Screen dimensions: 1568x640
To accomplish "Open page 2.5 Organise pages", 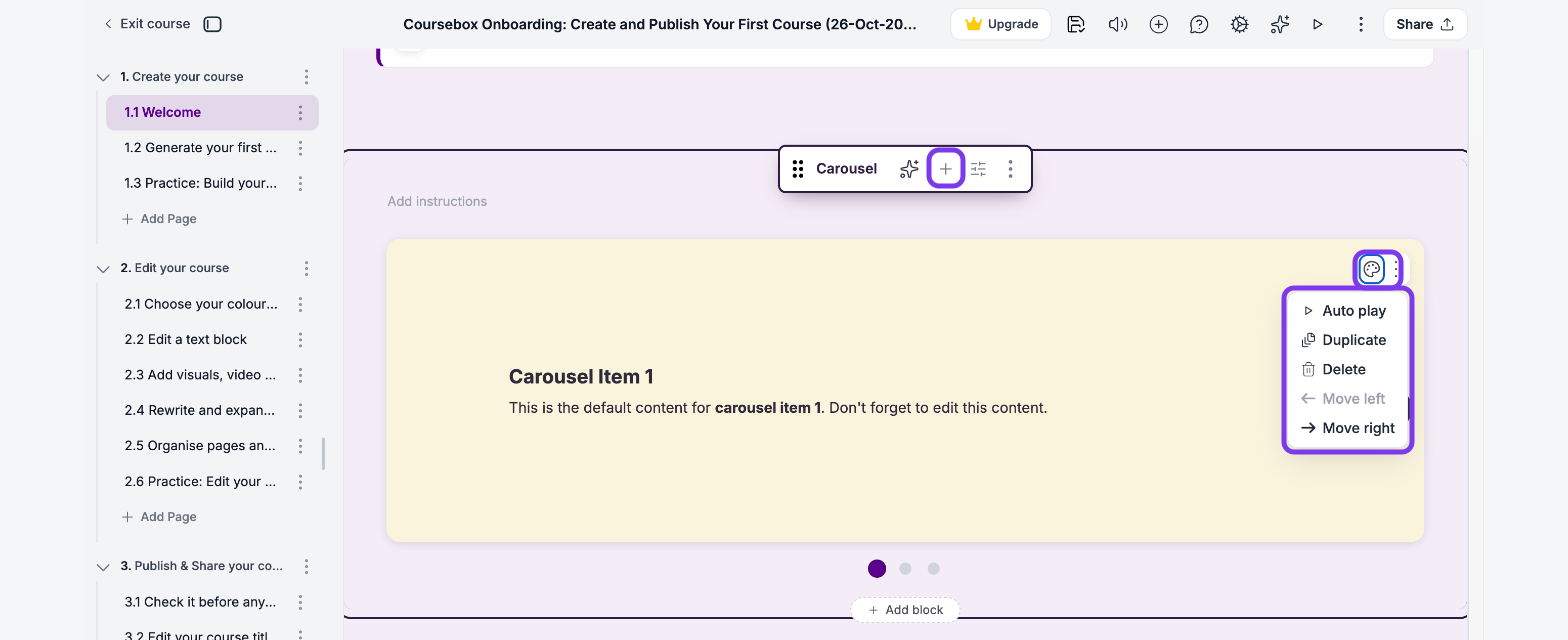I will pos(200,446).
